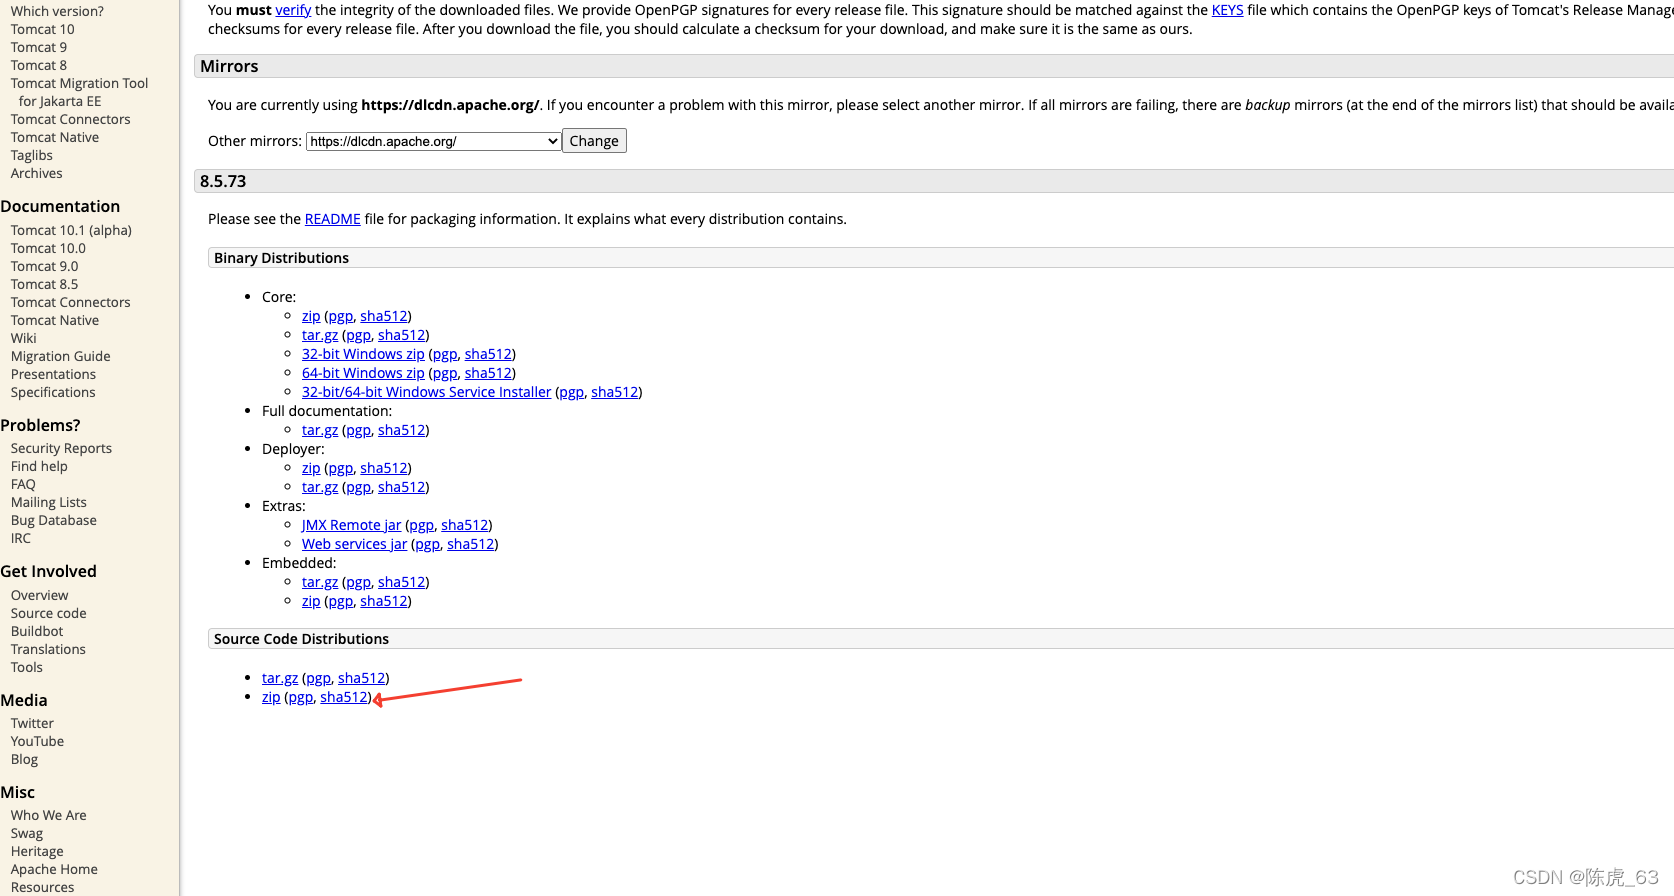Go to Tomcat 8 download page

tap(39, 65)
